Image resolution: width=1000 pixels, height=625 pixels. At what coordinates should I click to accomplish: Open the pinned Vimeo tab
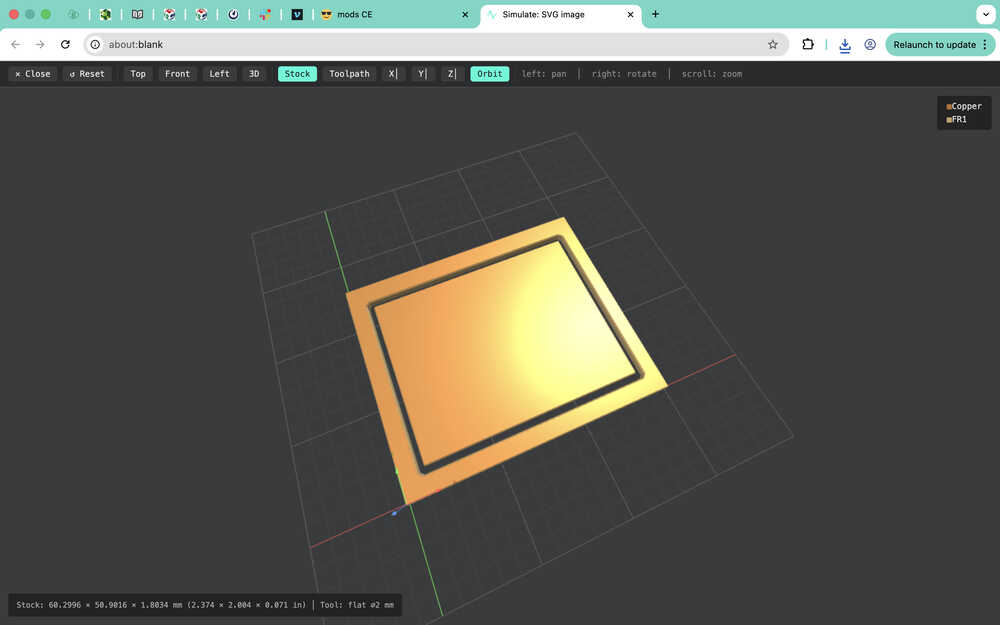297,14
